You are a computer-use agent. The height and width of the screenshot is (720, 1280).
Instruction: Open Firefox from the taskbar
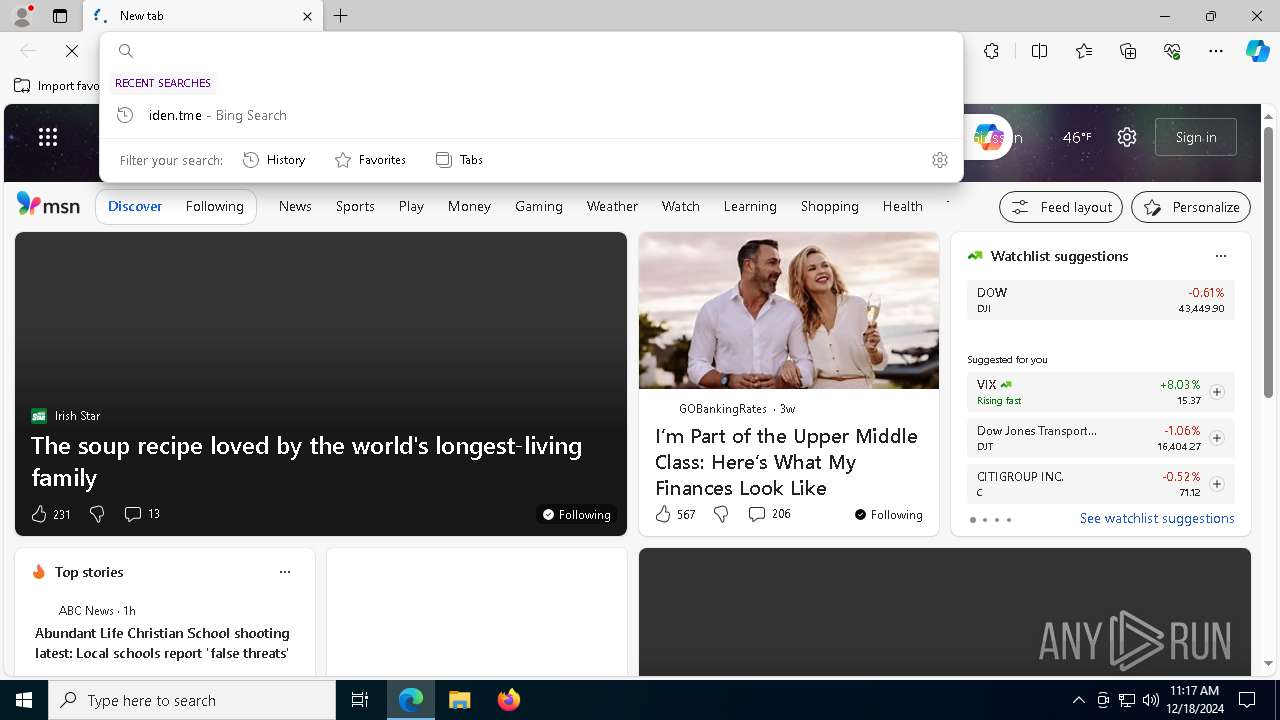(508, 700)
